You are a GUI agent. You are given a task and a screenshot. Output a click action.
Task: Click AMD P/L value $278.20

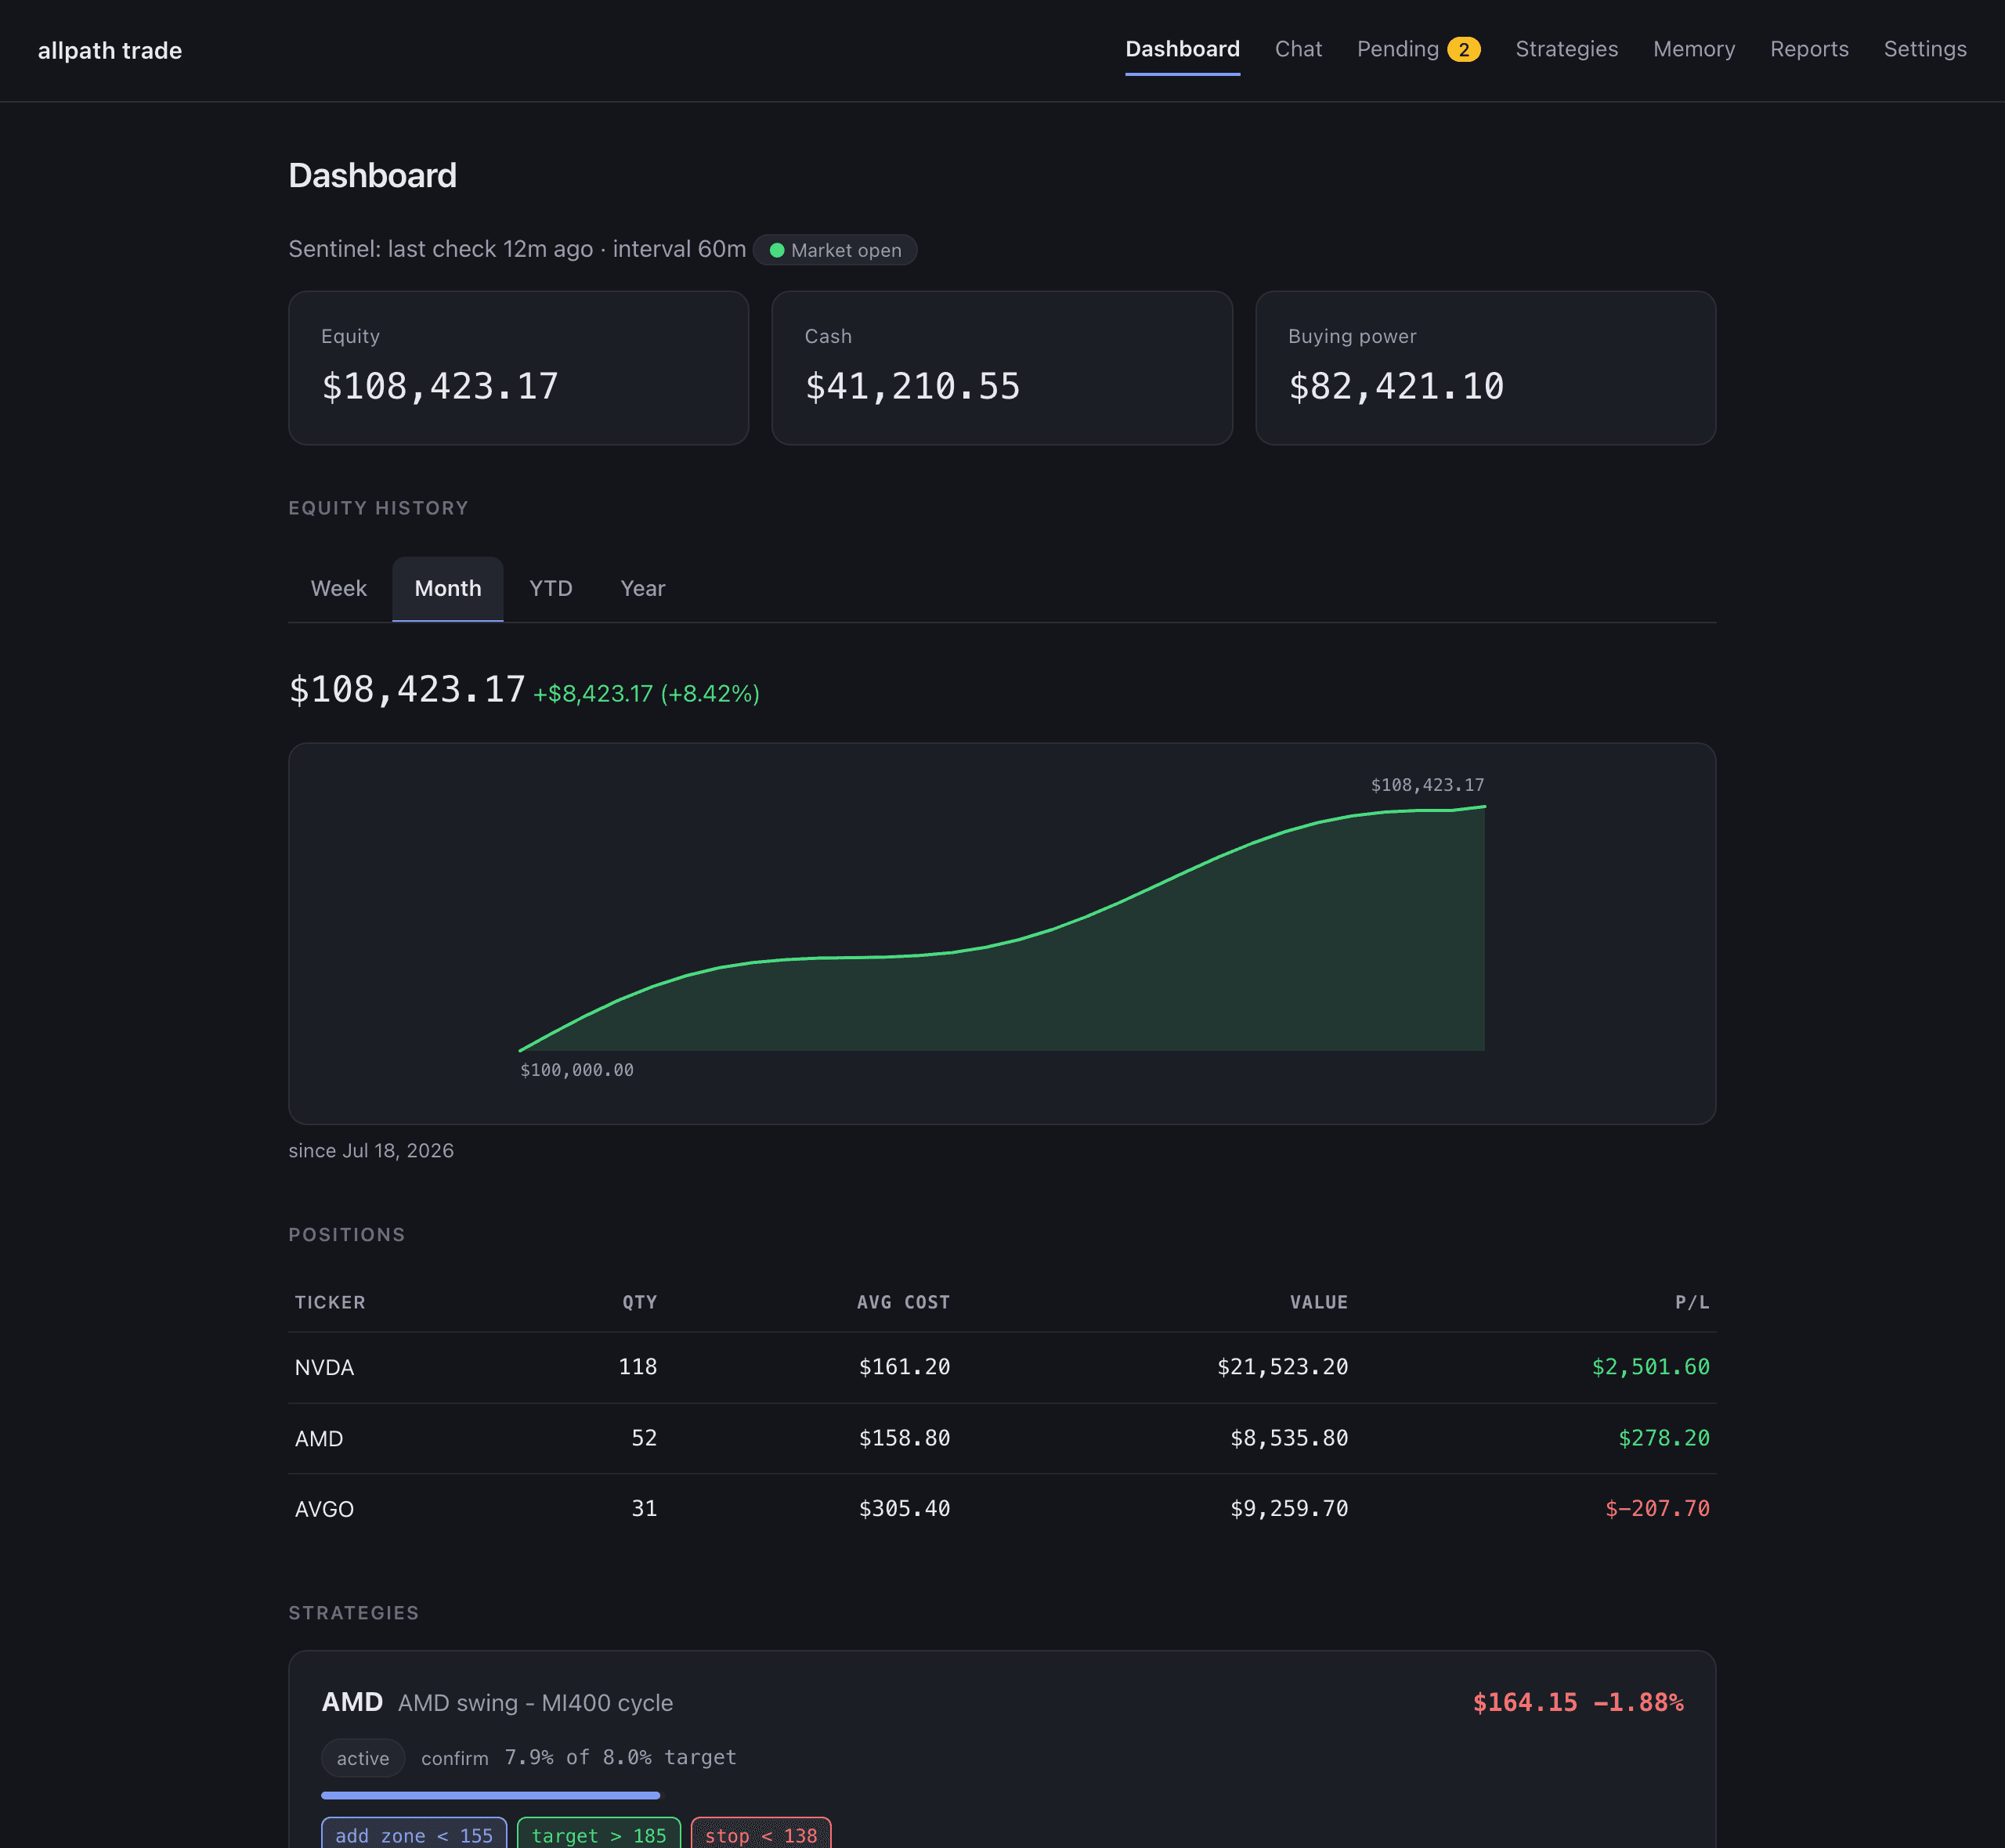click(x=1664, y=1438)
